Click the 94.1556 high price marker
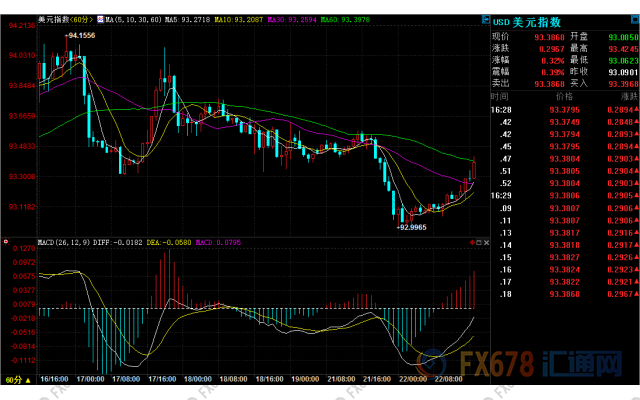The image size is (640, 400). coord(80,36)
